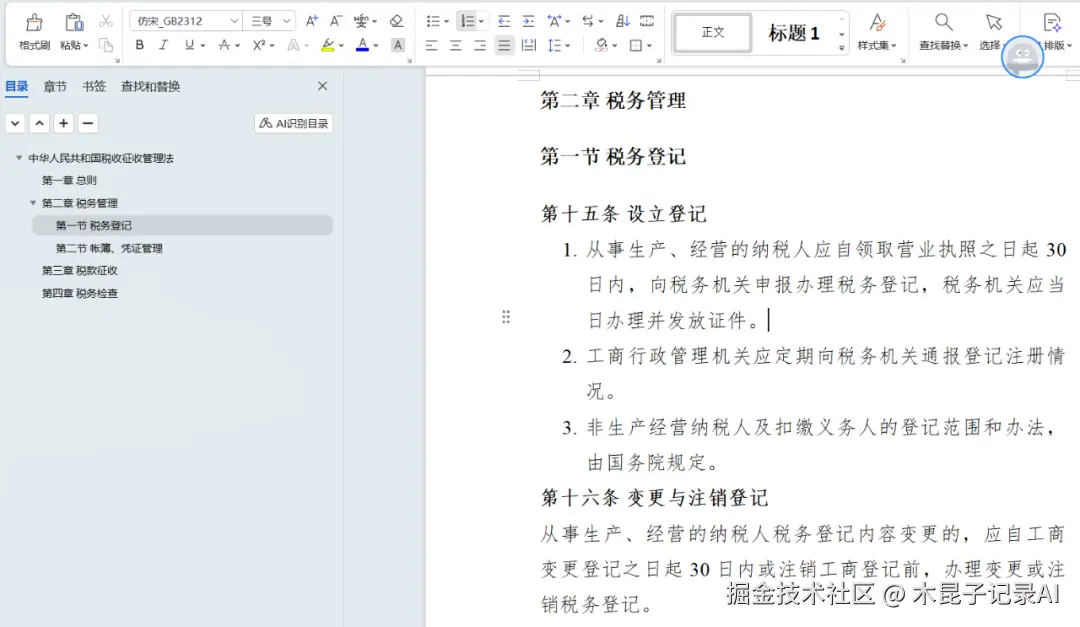Collapse 中华人民共和国税收征收管理法 tree node
Screen dimensions: 1080x627
19,158
